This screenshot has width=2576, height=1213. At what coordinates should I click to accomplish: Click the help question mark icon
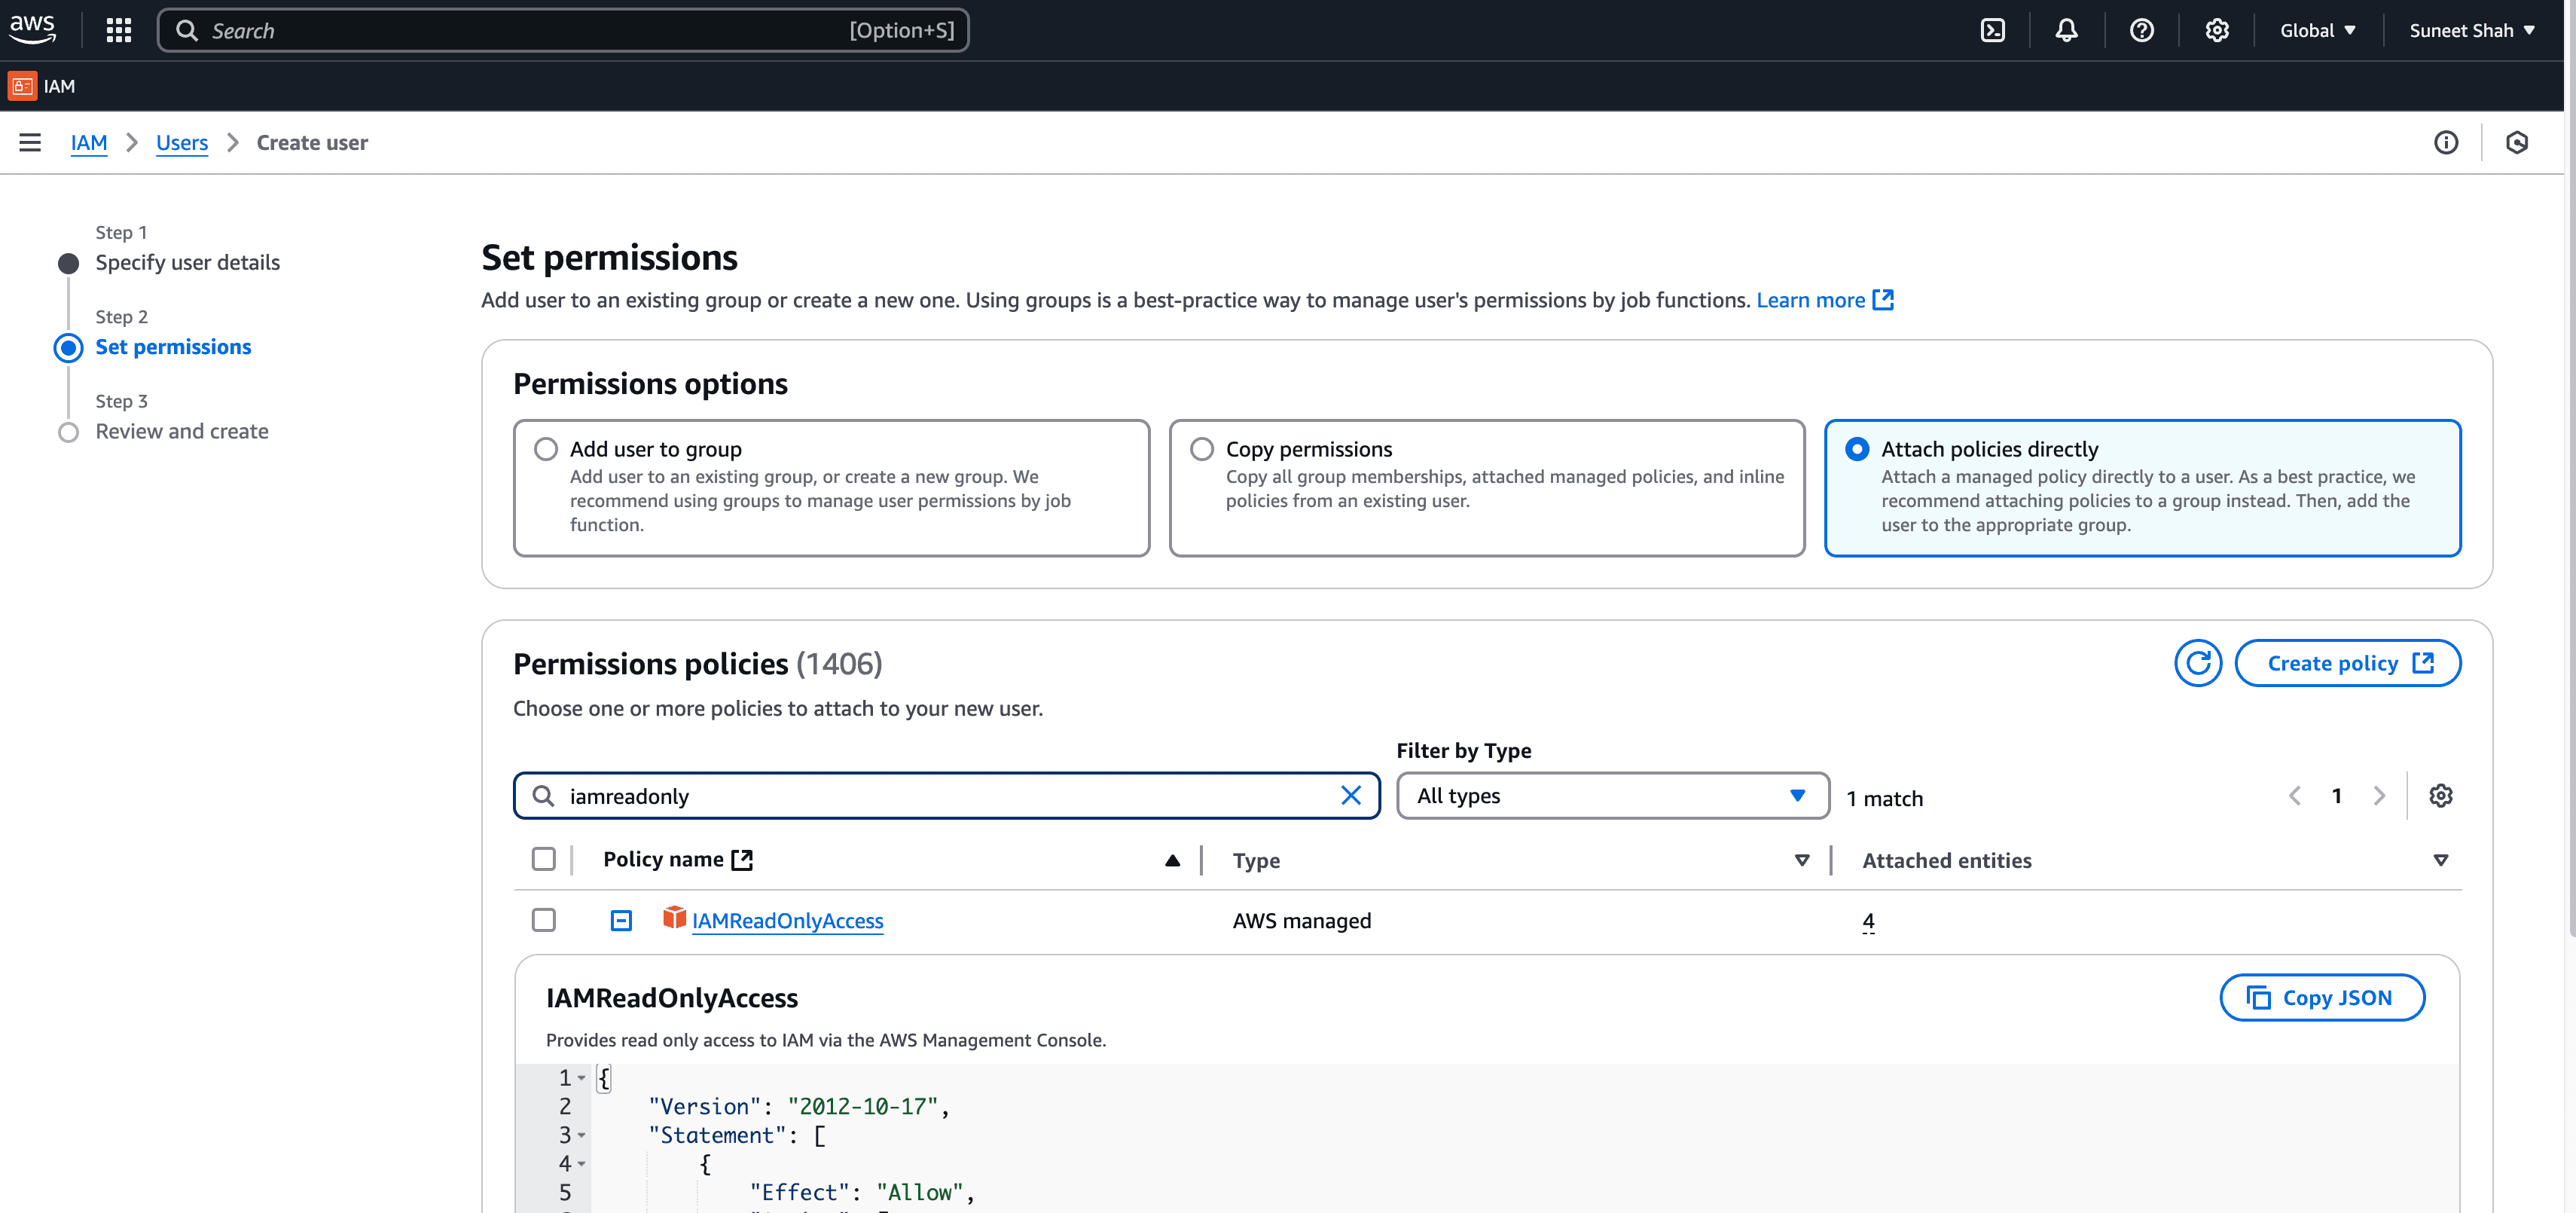pyautogui.click(x=2141, y=30)
